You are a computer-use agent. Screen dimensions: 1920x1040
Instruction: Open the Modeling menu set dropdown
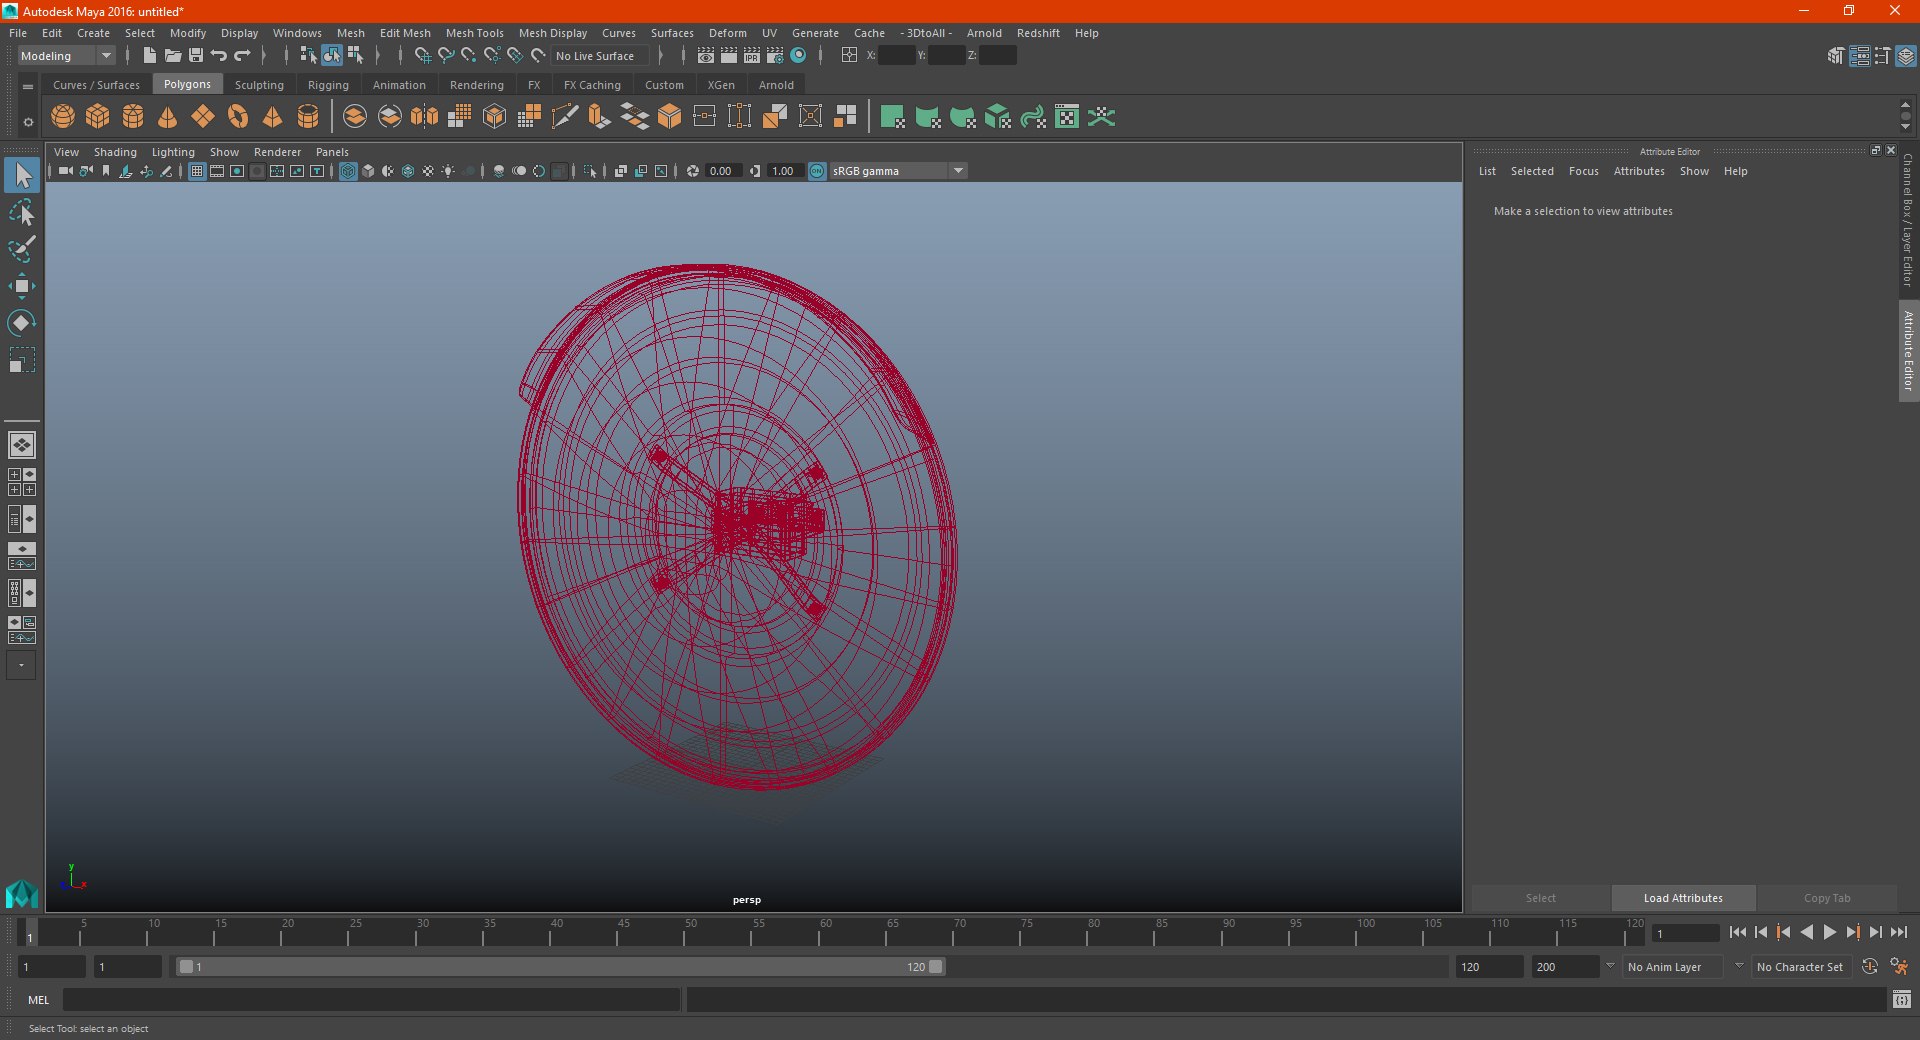click(x=67, y=56)
